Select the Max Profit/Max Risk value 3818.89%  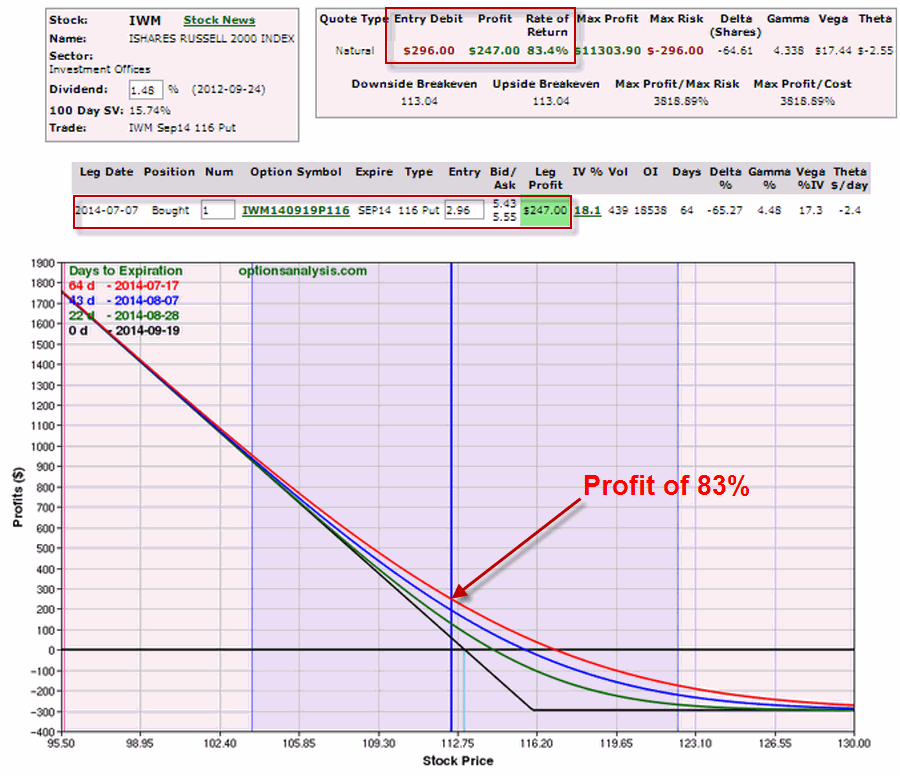point(681,102)
